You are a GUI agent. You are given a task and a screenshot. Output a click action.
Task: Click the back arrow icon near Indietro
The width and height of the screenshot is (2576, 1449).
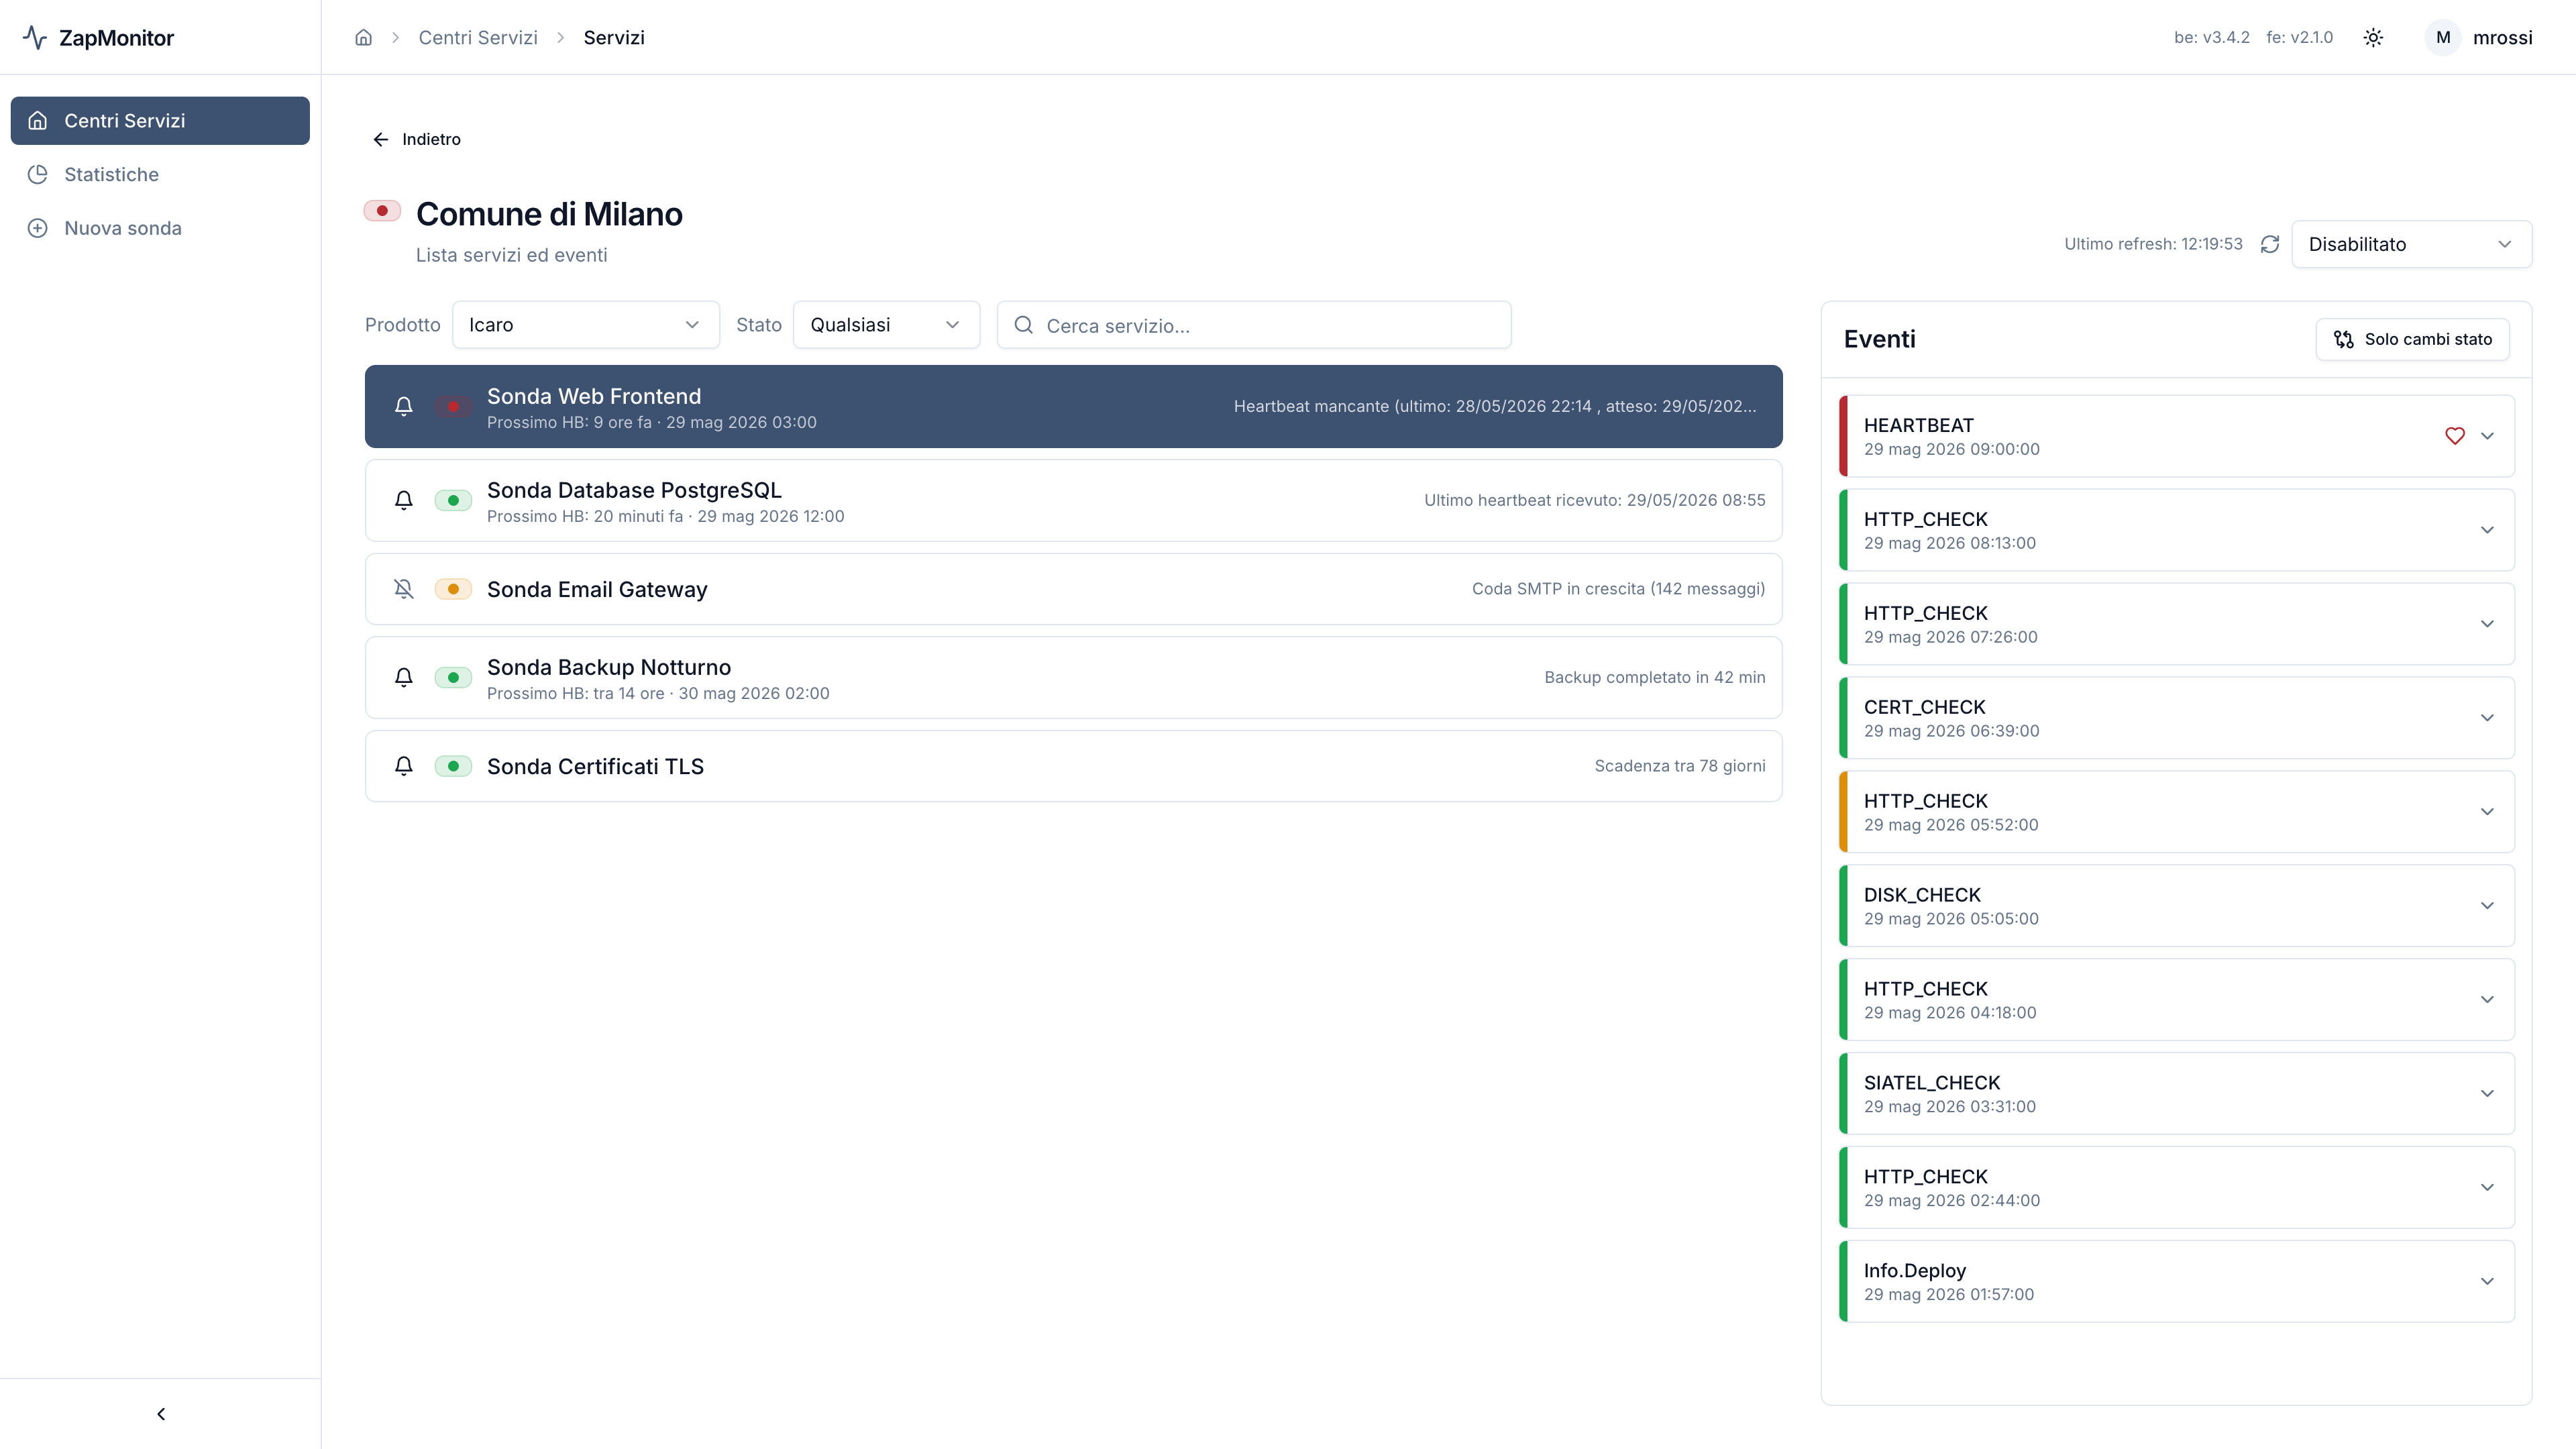pyautogui.click(x=380, y=139)
